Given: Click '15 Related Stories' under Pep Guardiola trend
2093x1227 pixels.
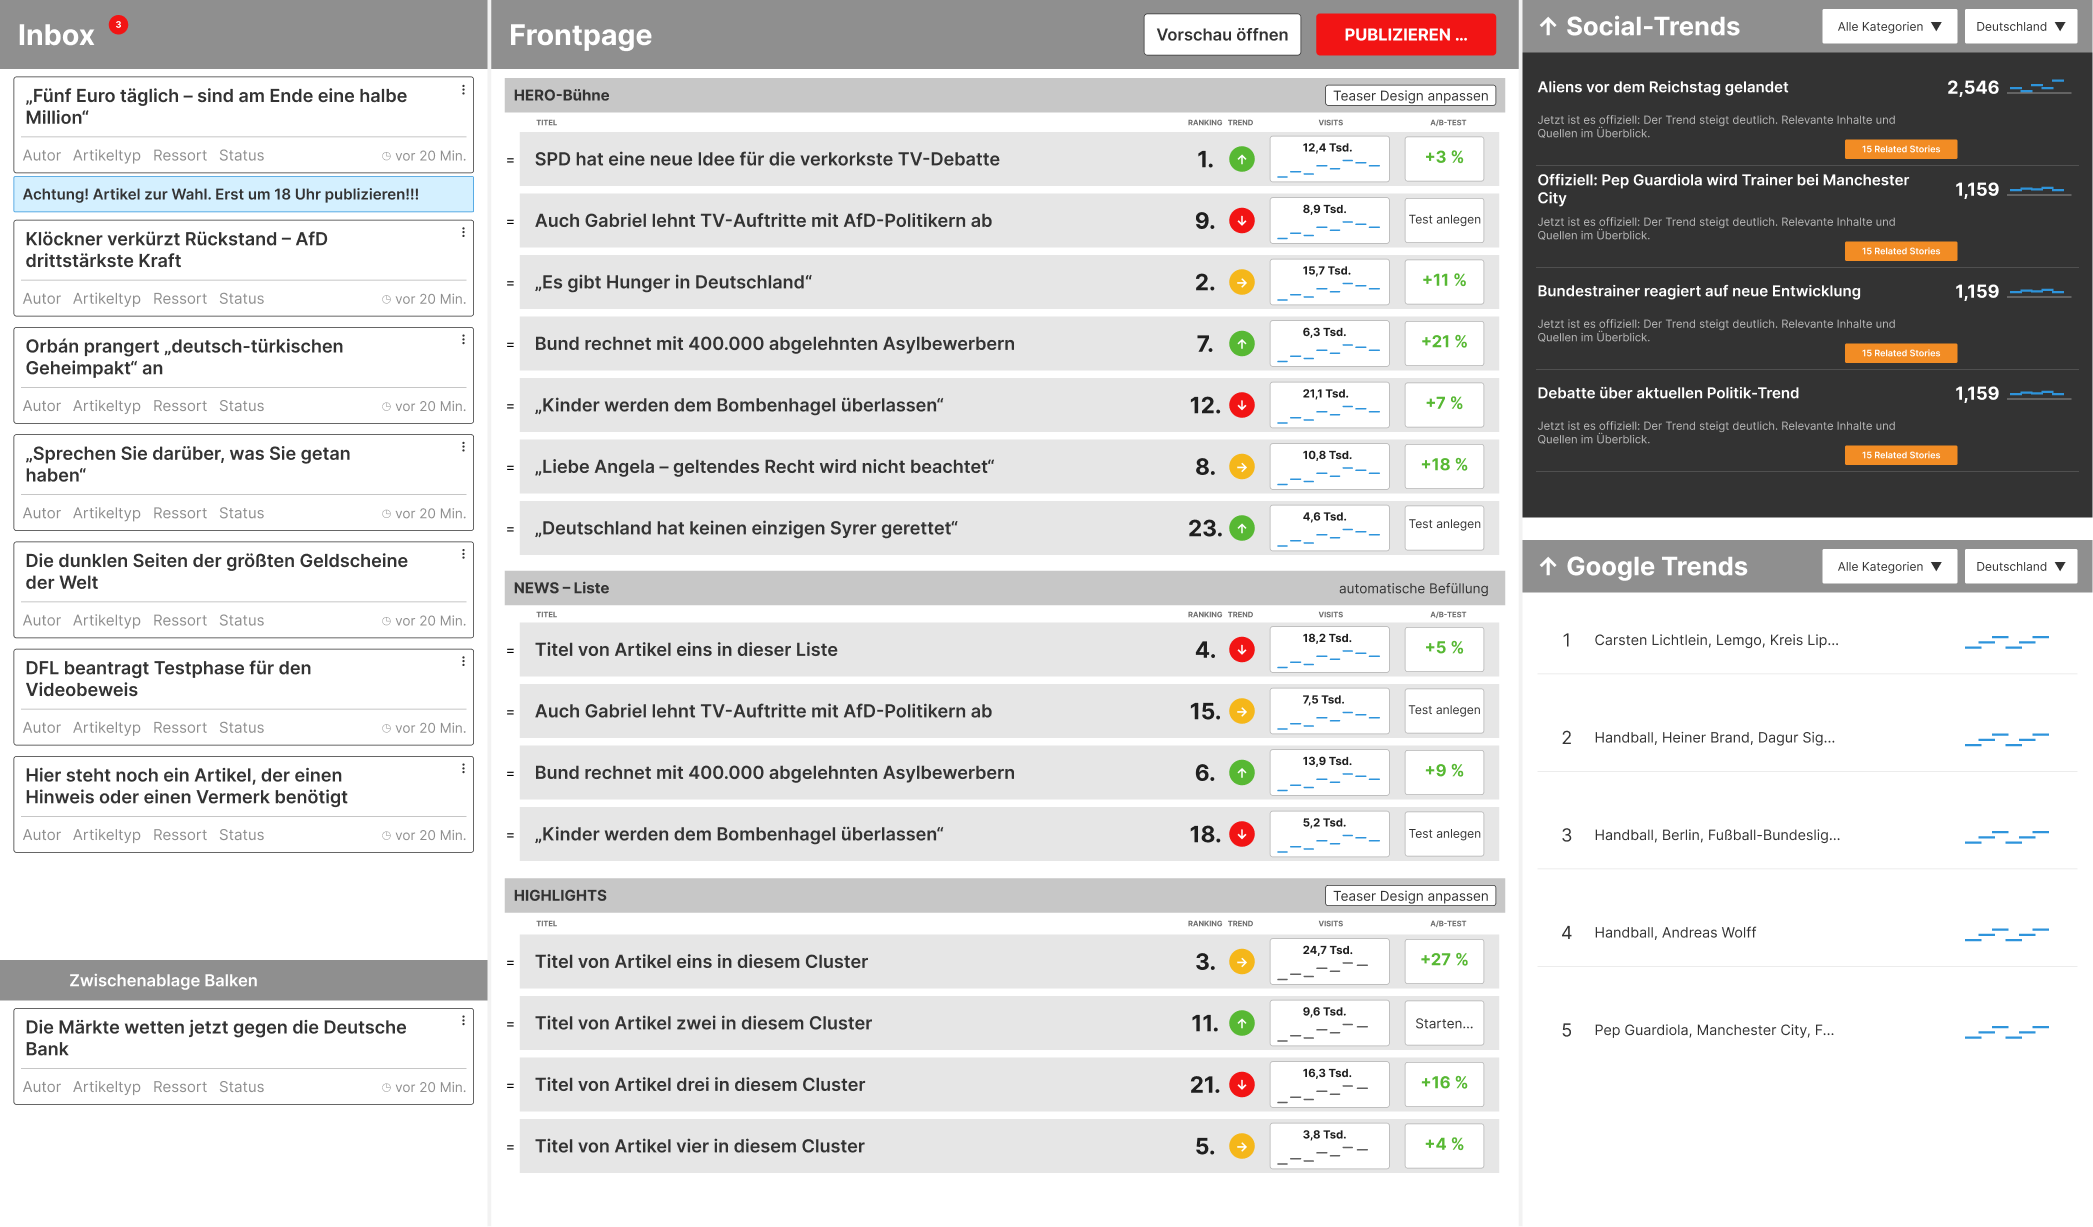Looking at the screenshot, I should [x=1900, y=251].
